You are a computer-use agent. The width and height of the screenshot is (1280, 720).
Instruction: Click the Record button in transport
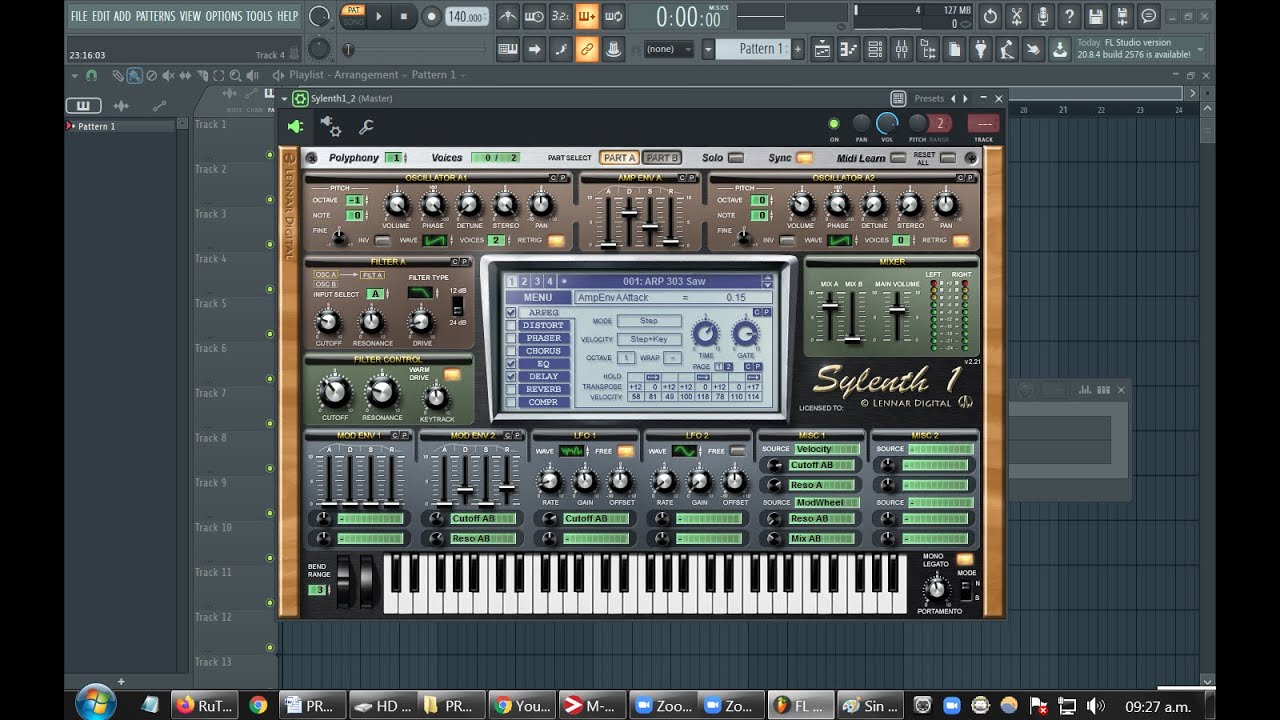[431, 16]
